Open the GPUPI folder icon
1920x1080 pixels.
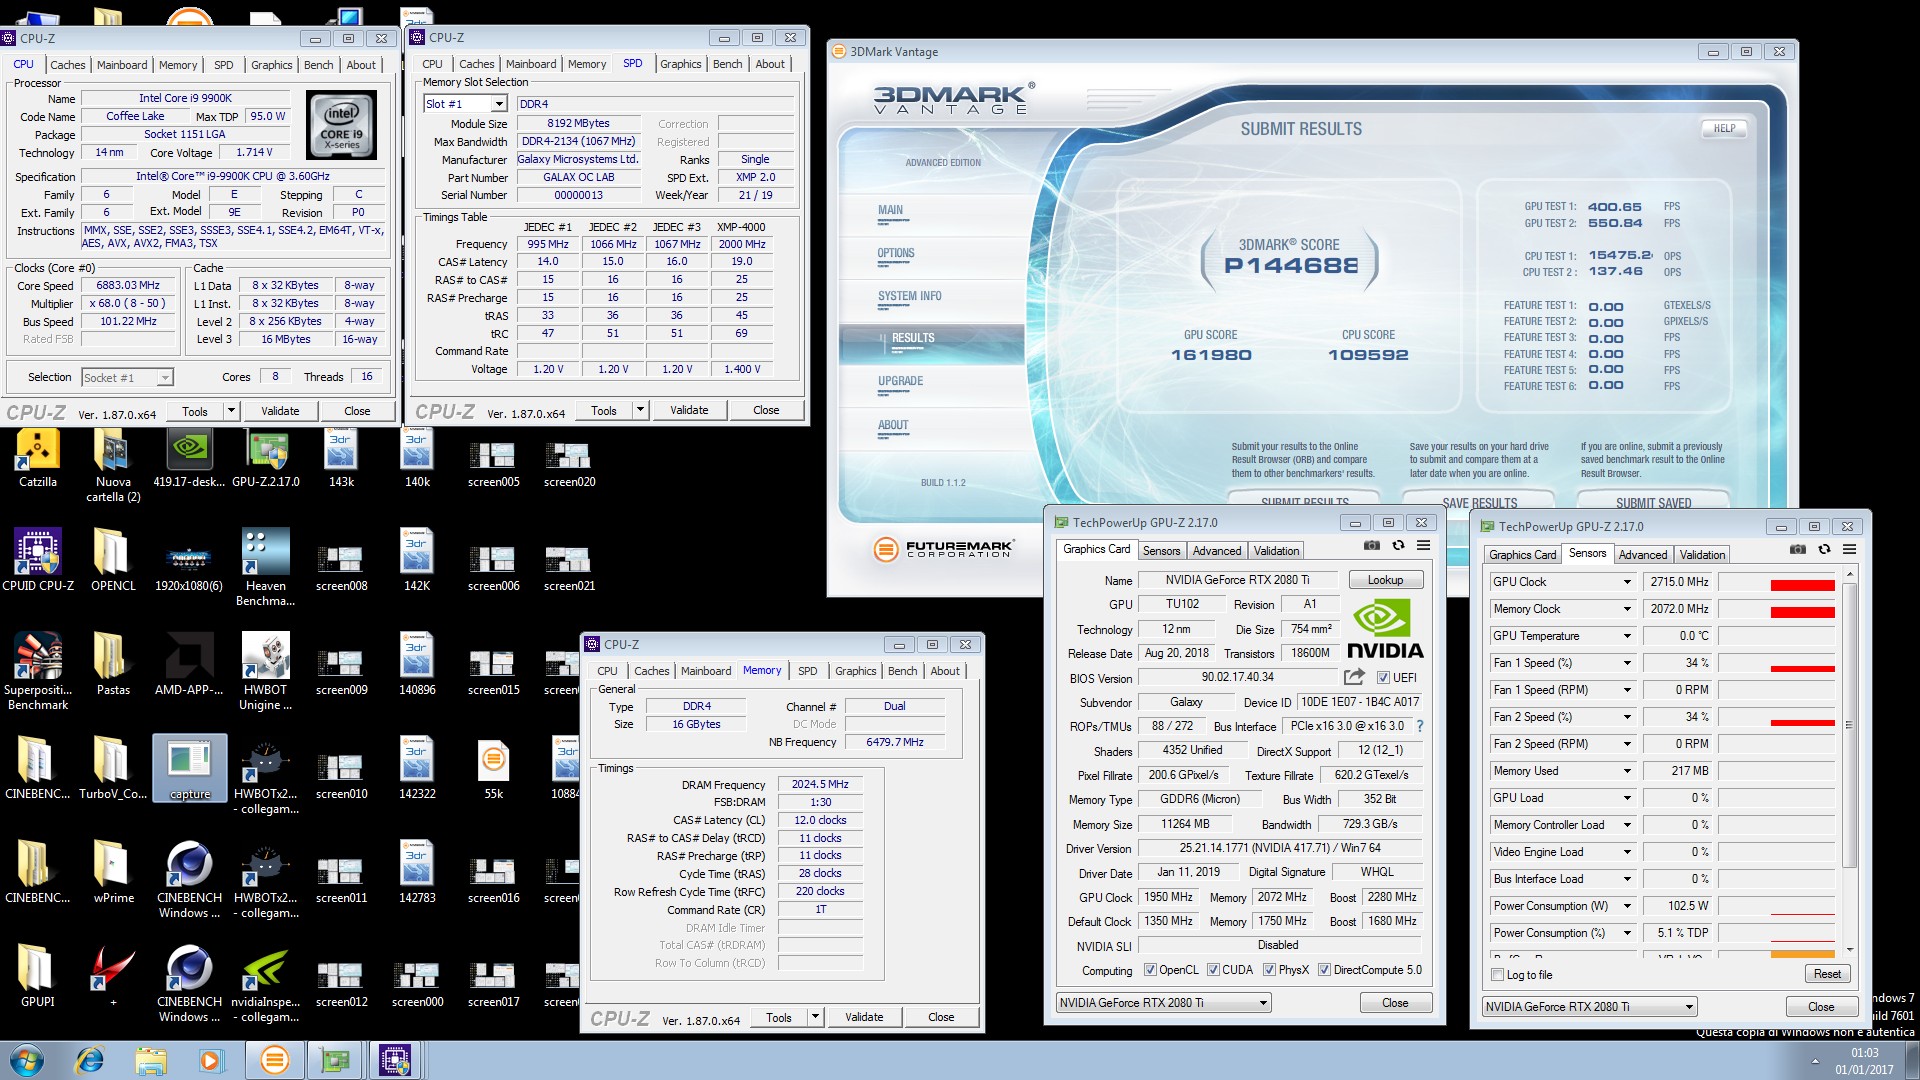[x=38, y=976]
